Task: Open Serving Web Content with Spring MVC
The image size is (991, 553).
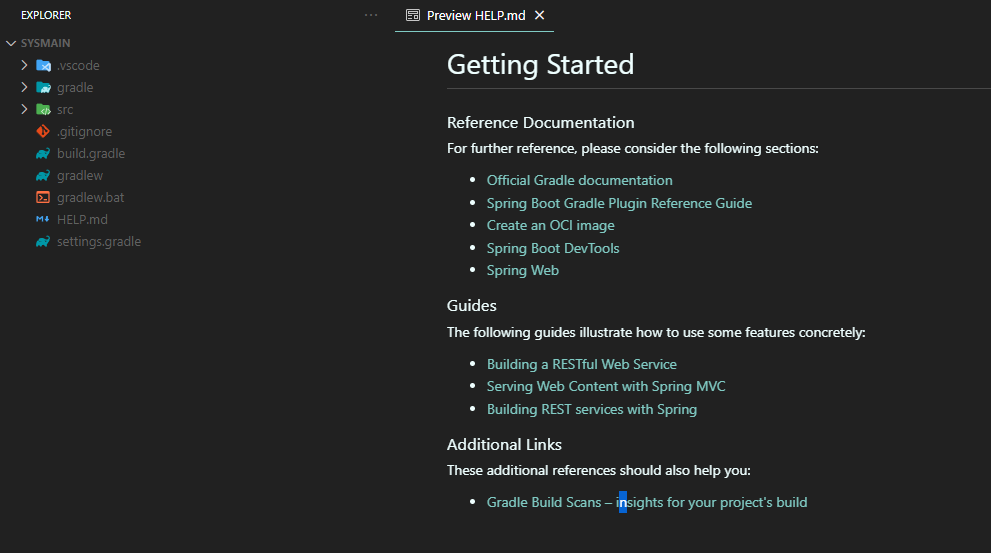Action: pos(606,386)
